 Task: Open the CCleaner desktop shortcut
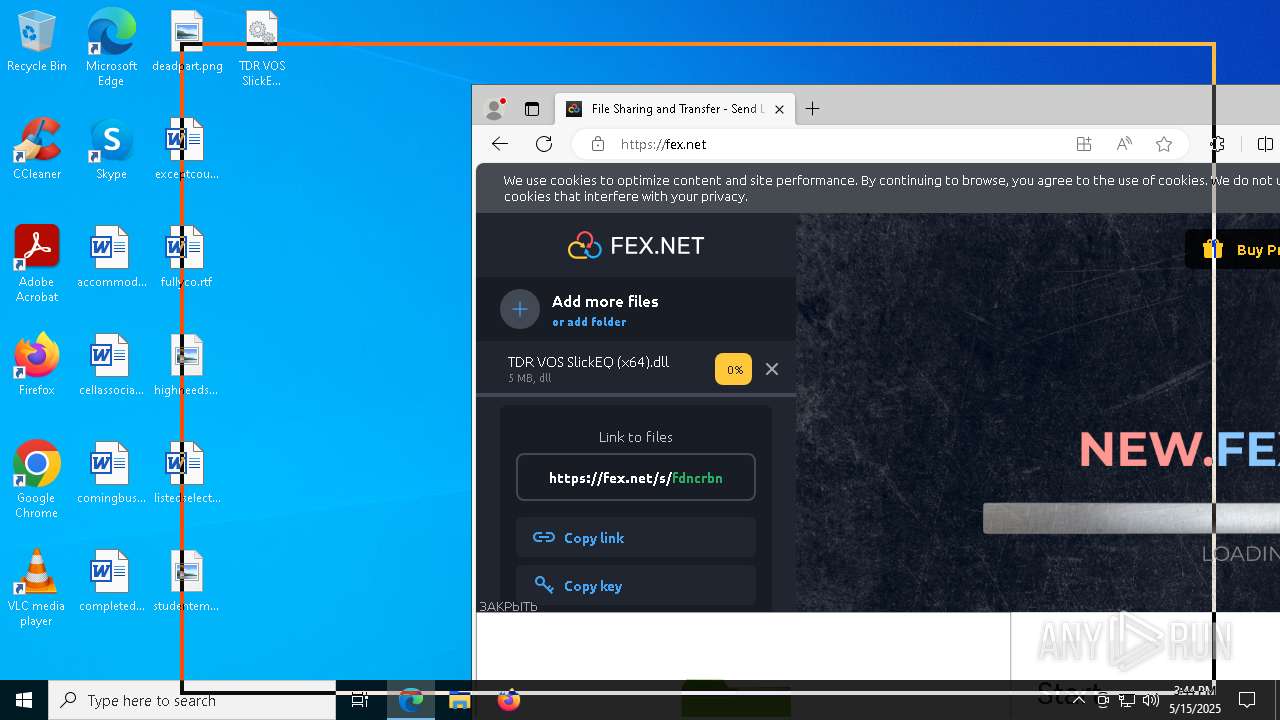pos(37,150)
